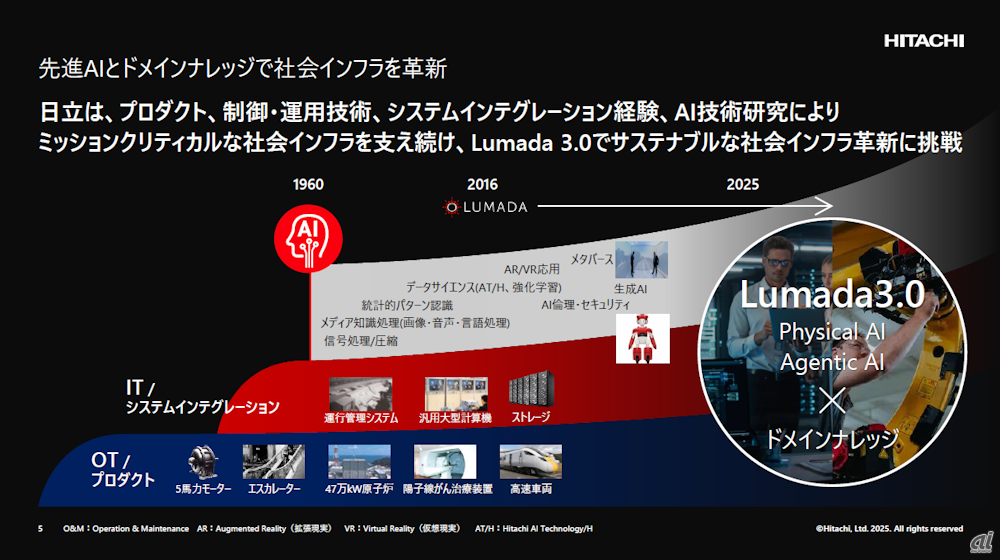The height and width of the screenshot is (560, 1000).
Task: Click the Agentic AI text
Action: 832,362
